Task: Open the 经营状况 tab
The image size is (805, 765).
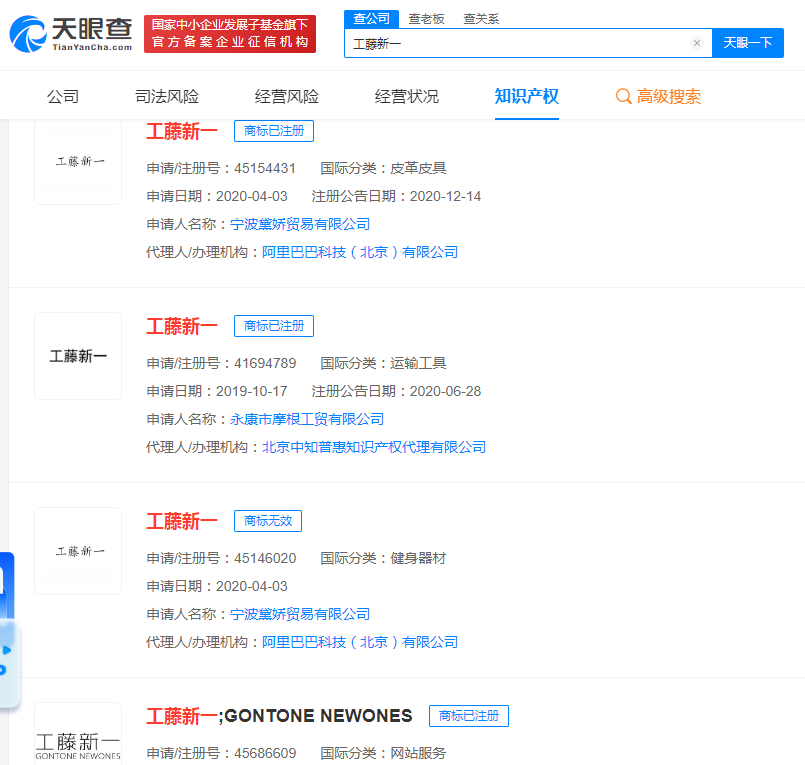Action: pos(407,96)
